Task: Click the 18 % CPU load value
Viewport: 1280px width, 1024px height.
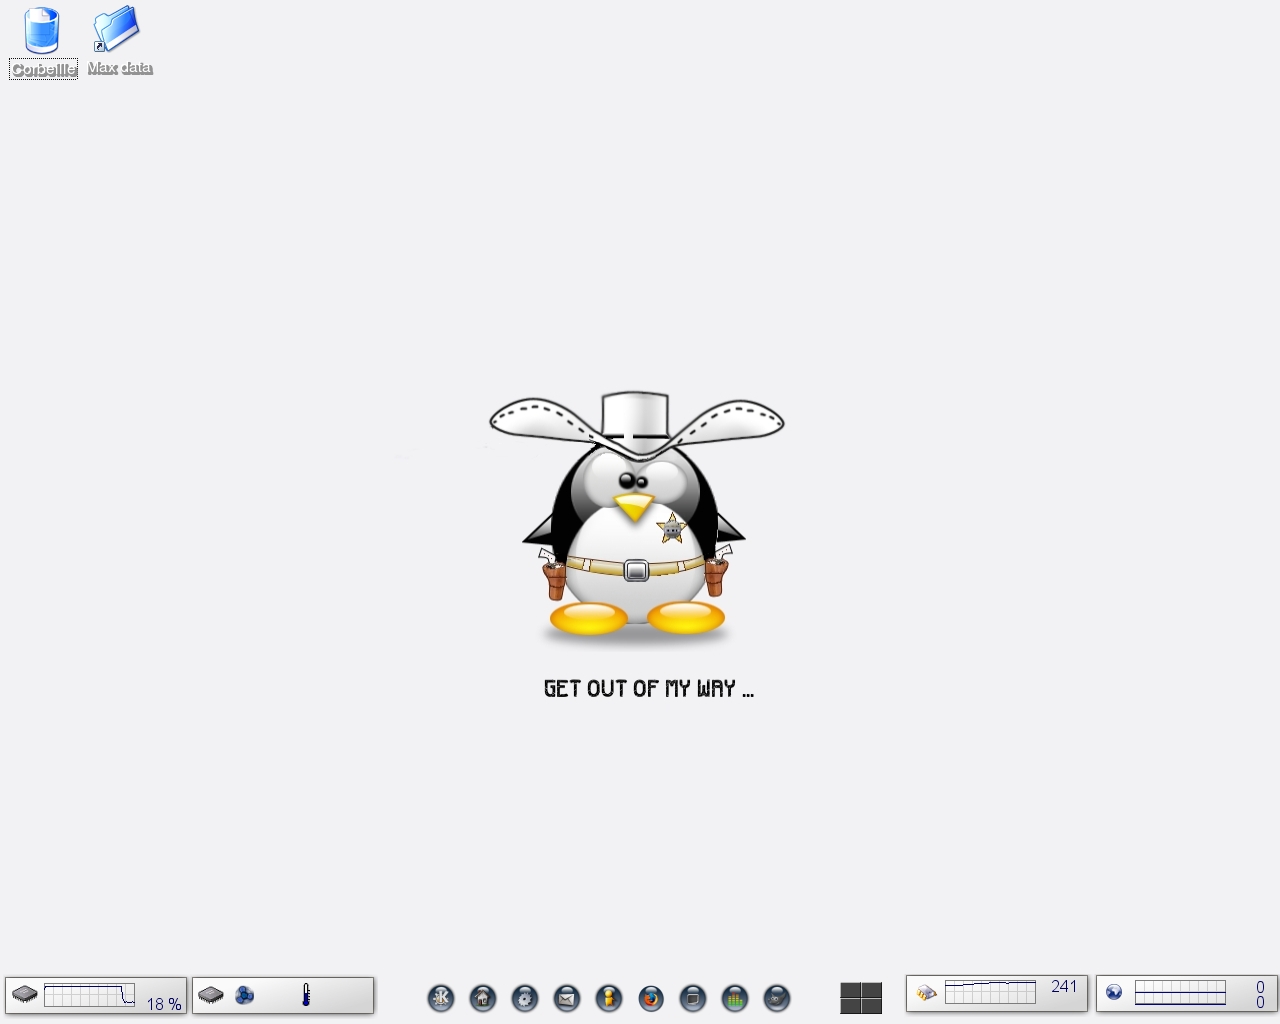Action: pyautogui.click(x=164, y=1004)
